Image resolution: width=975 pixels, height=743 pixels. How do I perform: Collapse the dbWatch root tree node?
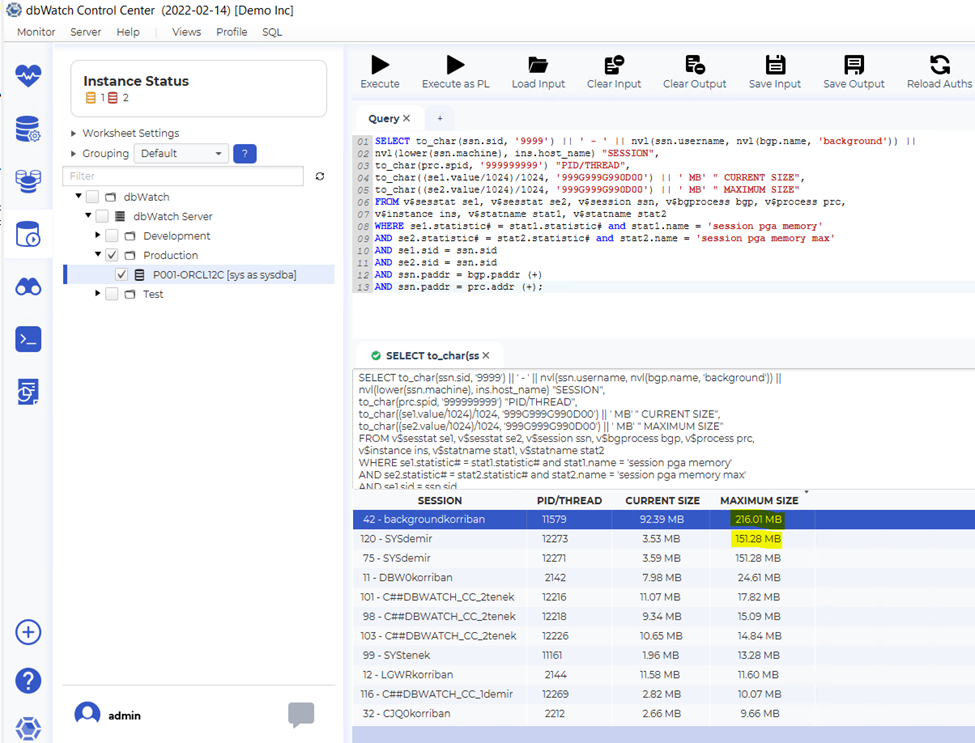coord(78,196)
